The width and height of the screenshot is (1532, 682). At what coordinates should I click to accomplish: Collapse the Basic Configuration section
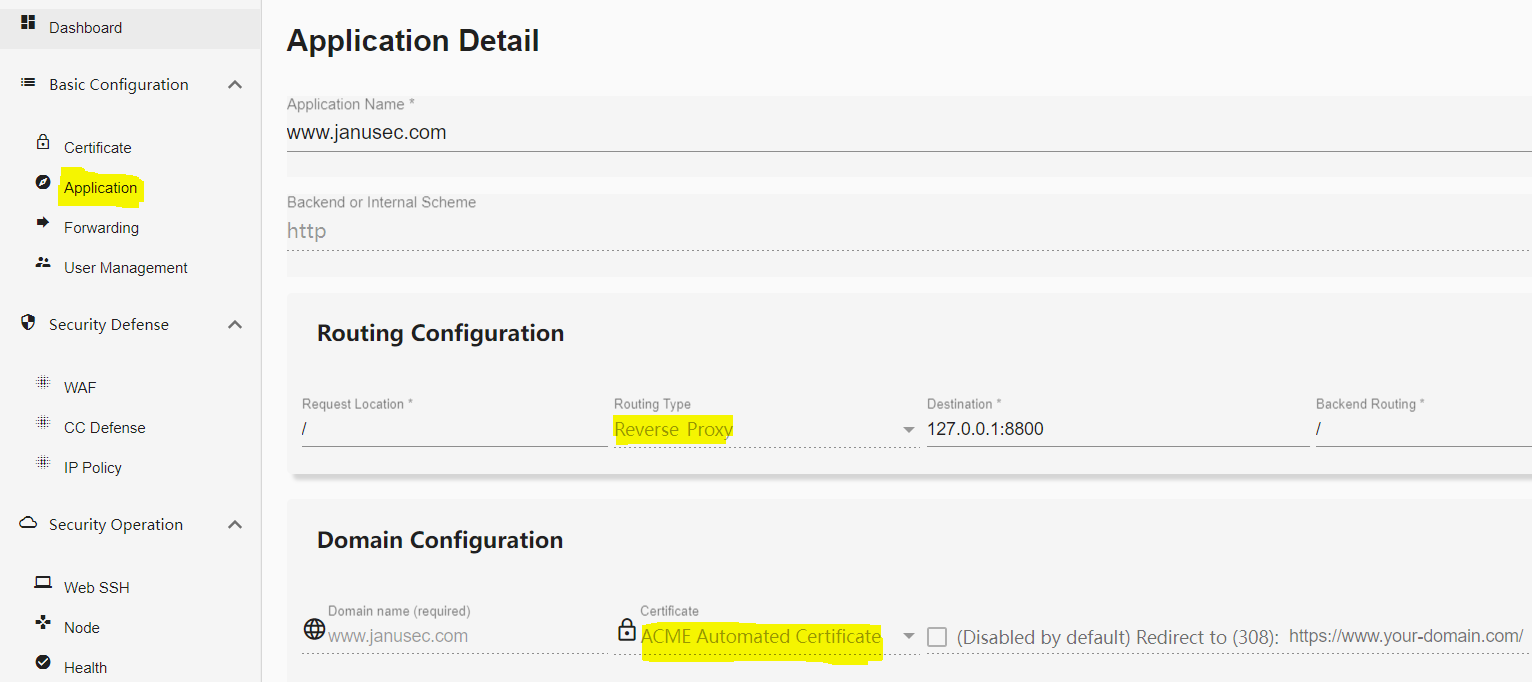pyautogui.click(x=235, y=85)
